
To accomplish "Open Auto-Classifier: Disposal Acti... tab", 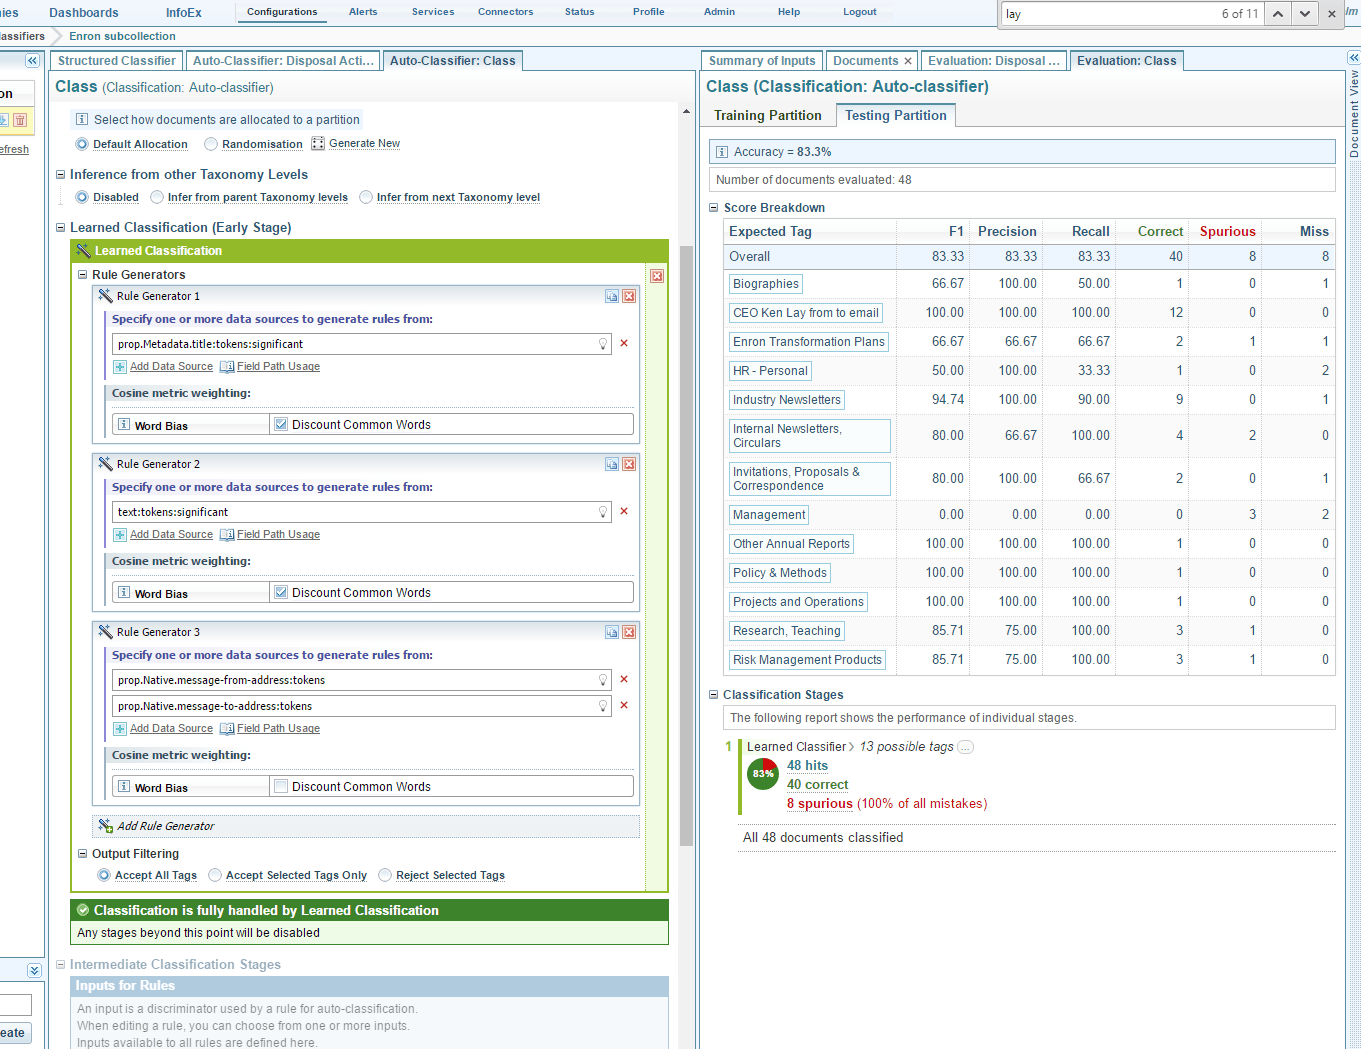I will [x=283, y=61].
